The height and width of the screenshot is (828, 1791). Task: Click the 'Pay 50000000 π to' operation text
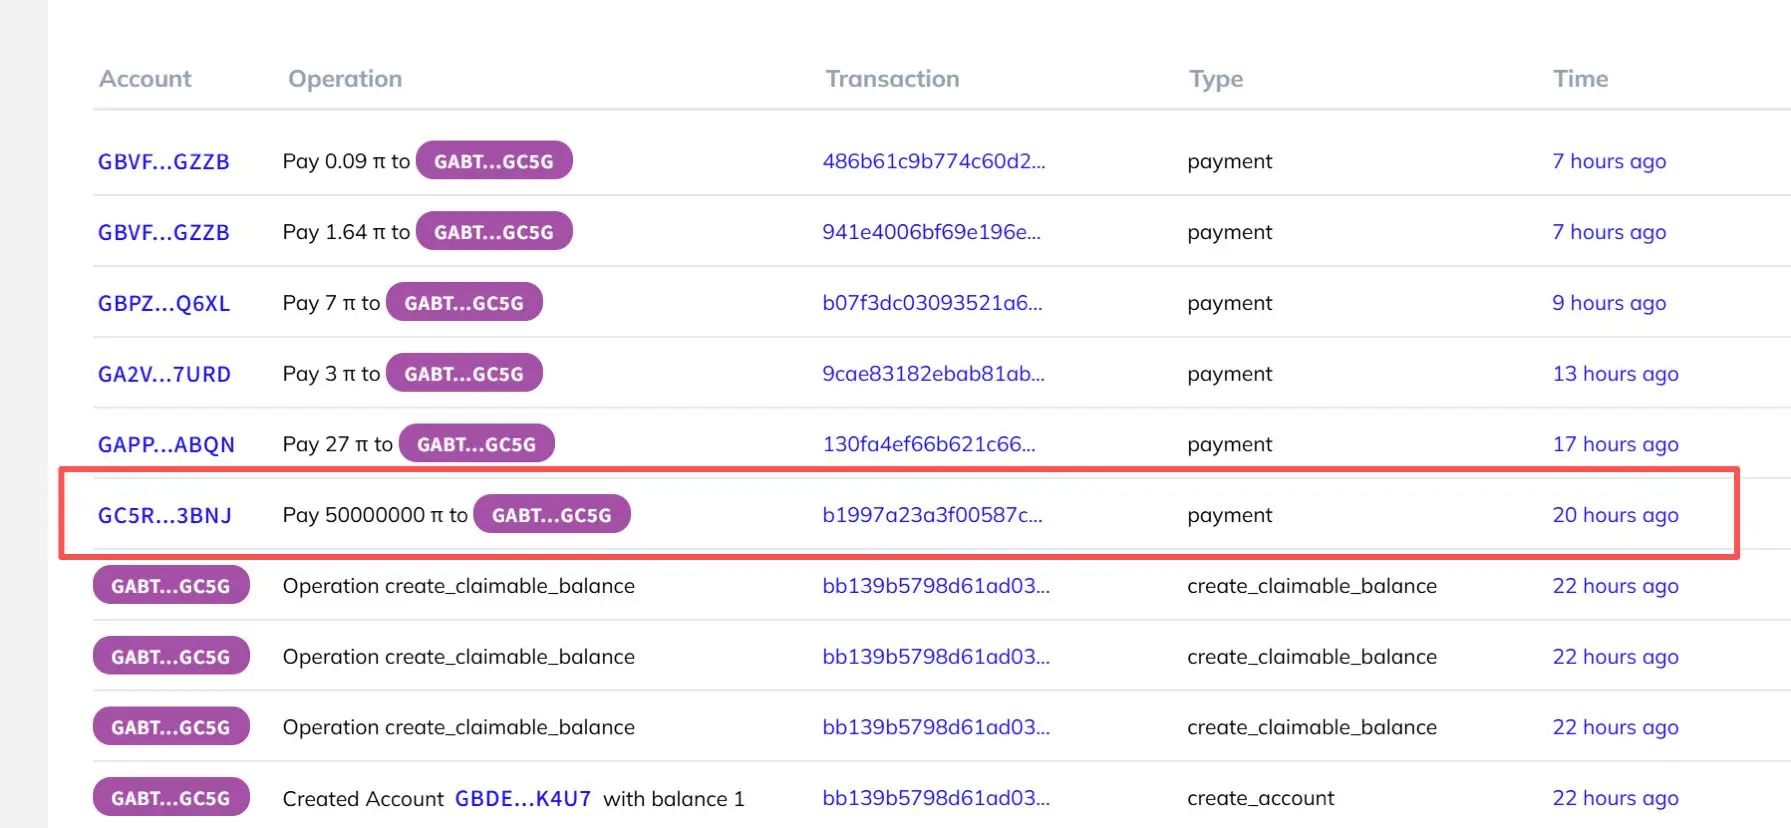pyautogui.click(x=375, y=515)
